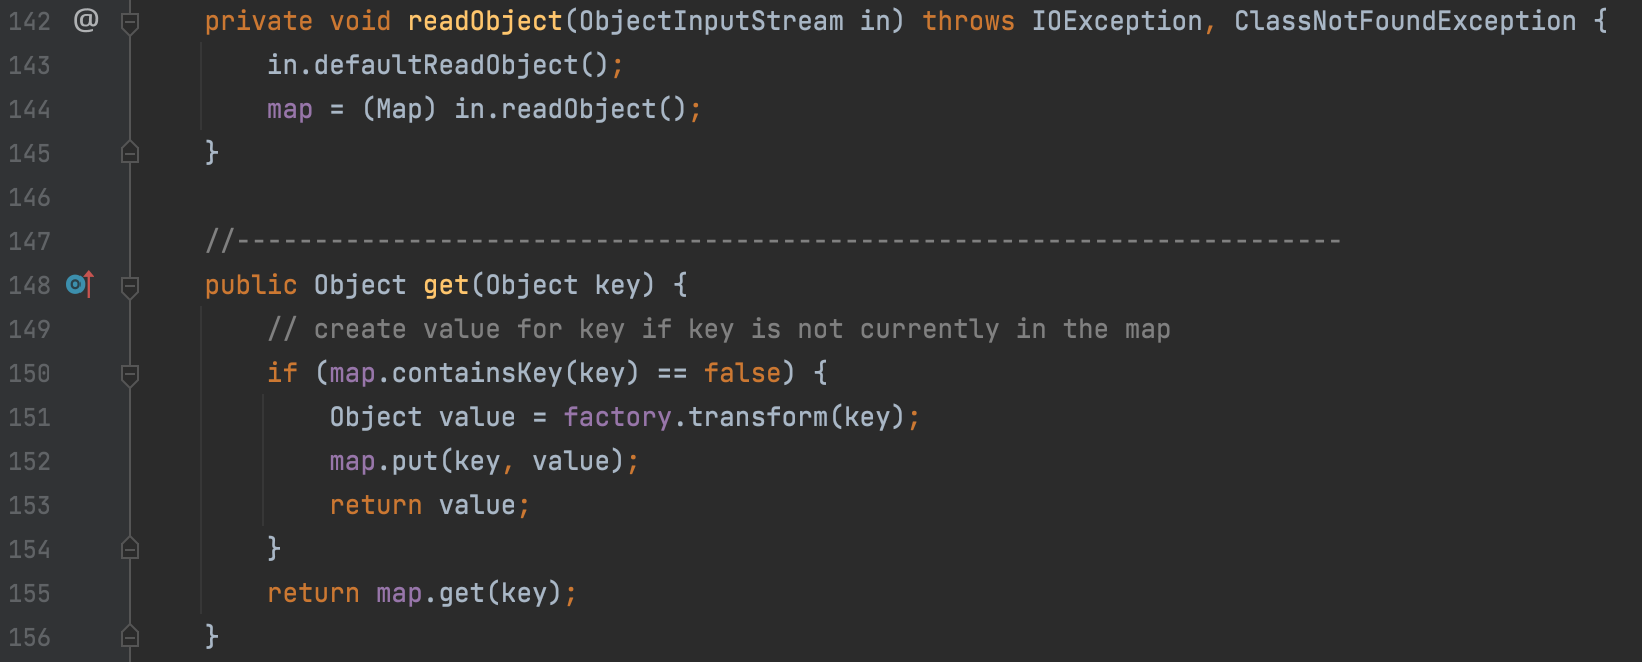The height and width of the screenshot is (662, 1642).
Task: Click the get method name on line 148
Action: point(446,285)
